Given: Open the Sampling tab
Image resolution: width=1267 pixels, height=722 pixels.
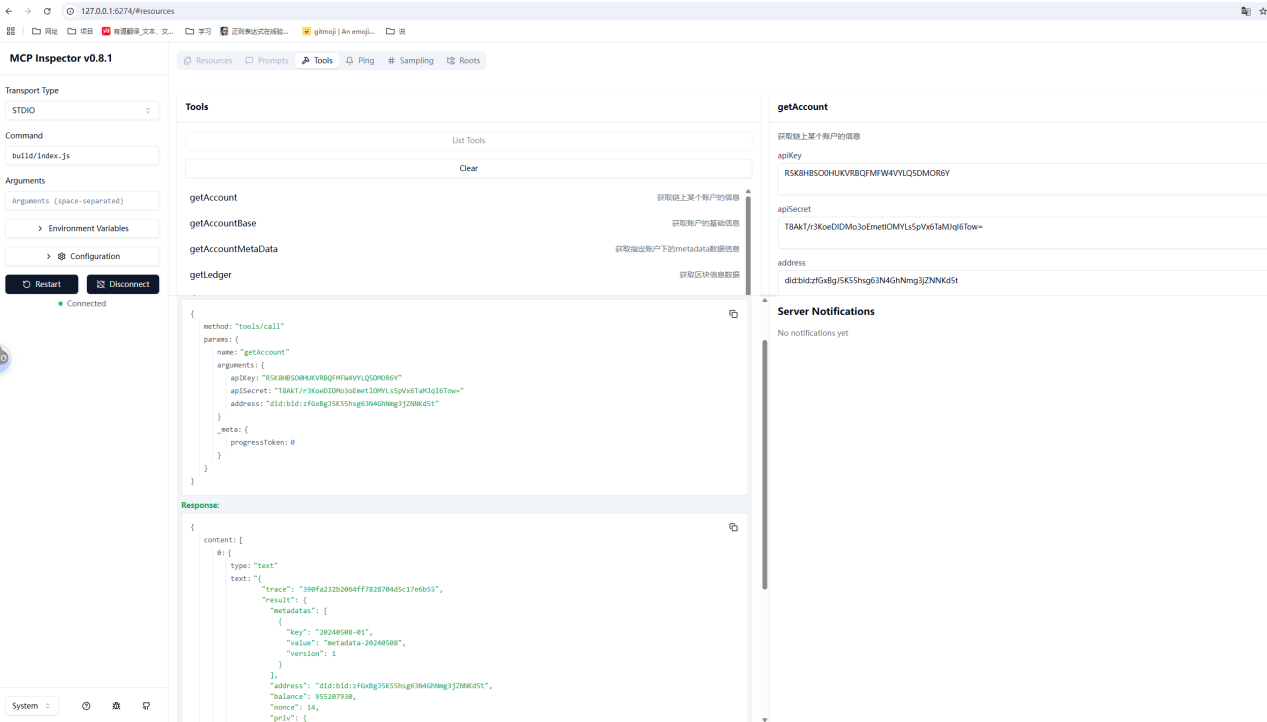Looking at the screenshot, I should [411, 61].
